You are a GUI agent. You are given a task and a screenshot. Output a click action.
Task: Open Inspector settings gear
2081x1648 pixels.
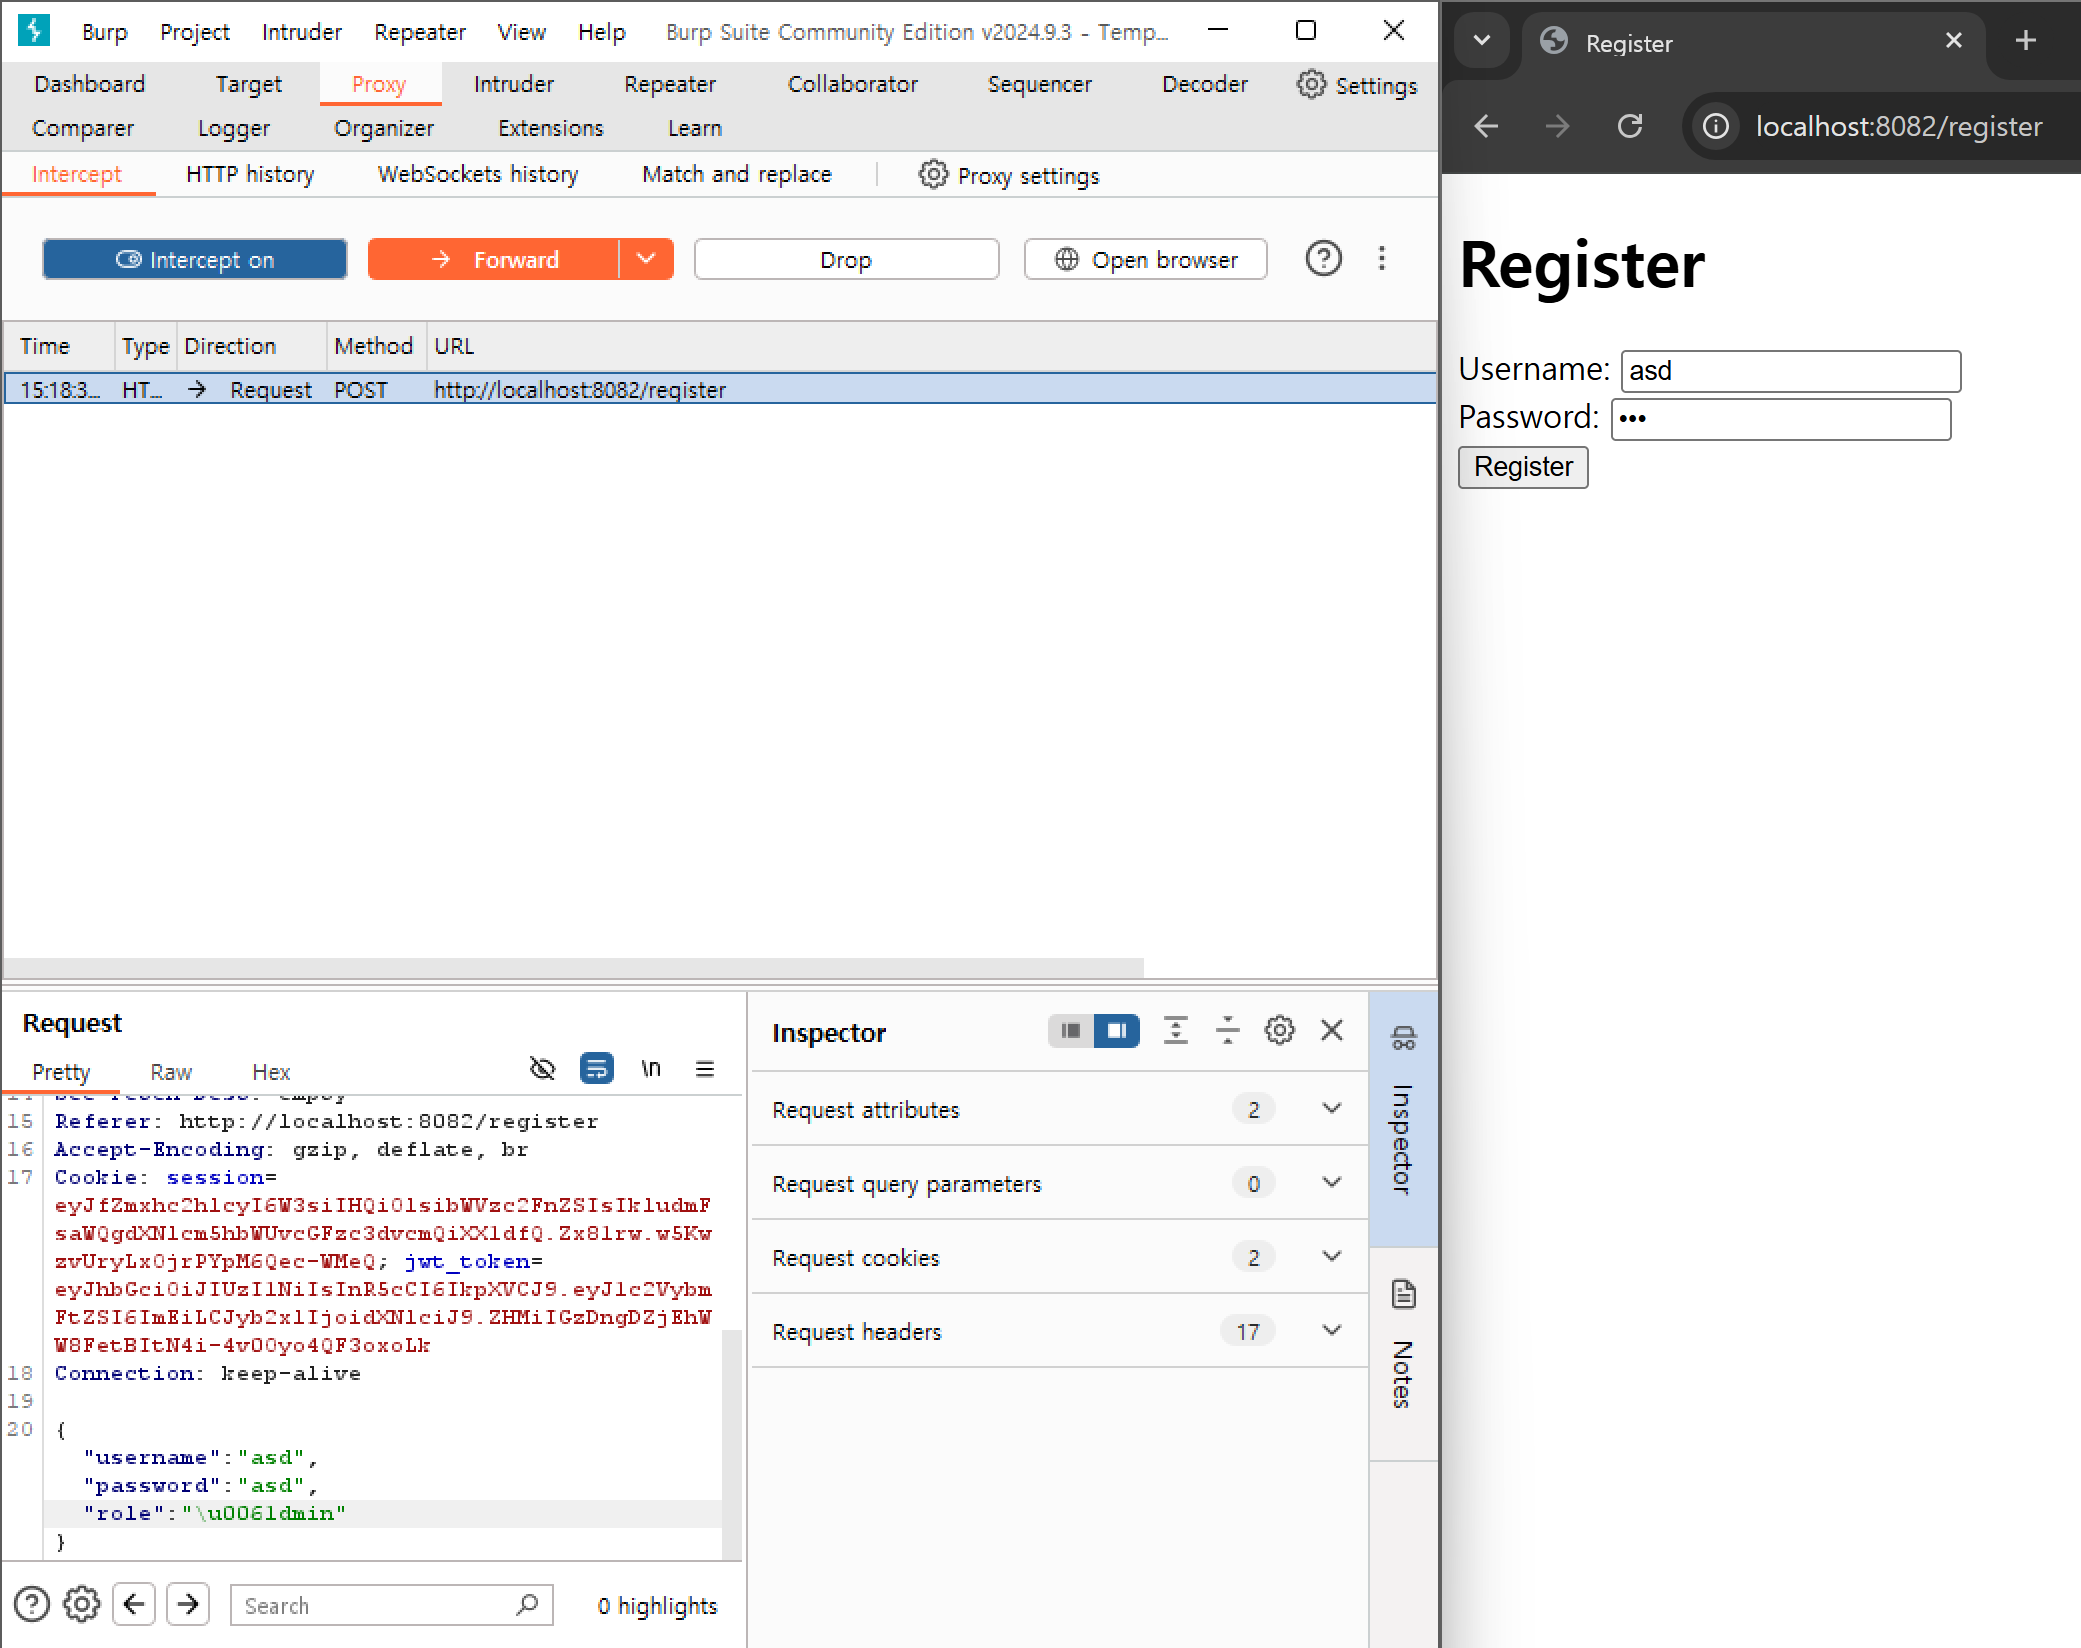1279,1031
